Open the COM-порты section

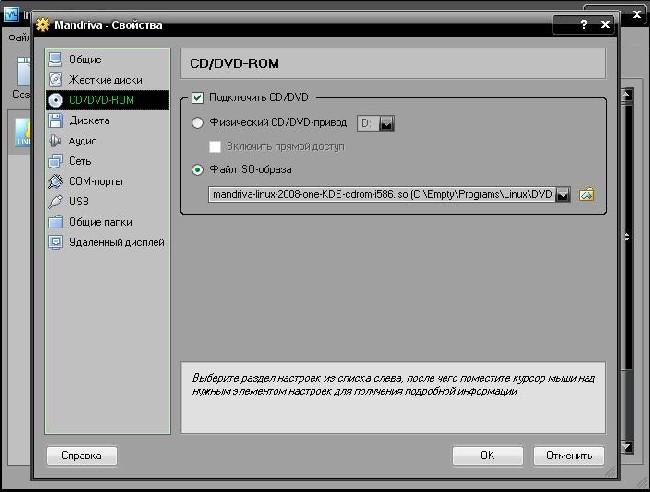(x=107, y=181)
